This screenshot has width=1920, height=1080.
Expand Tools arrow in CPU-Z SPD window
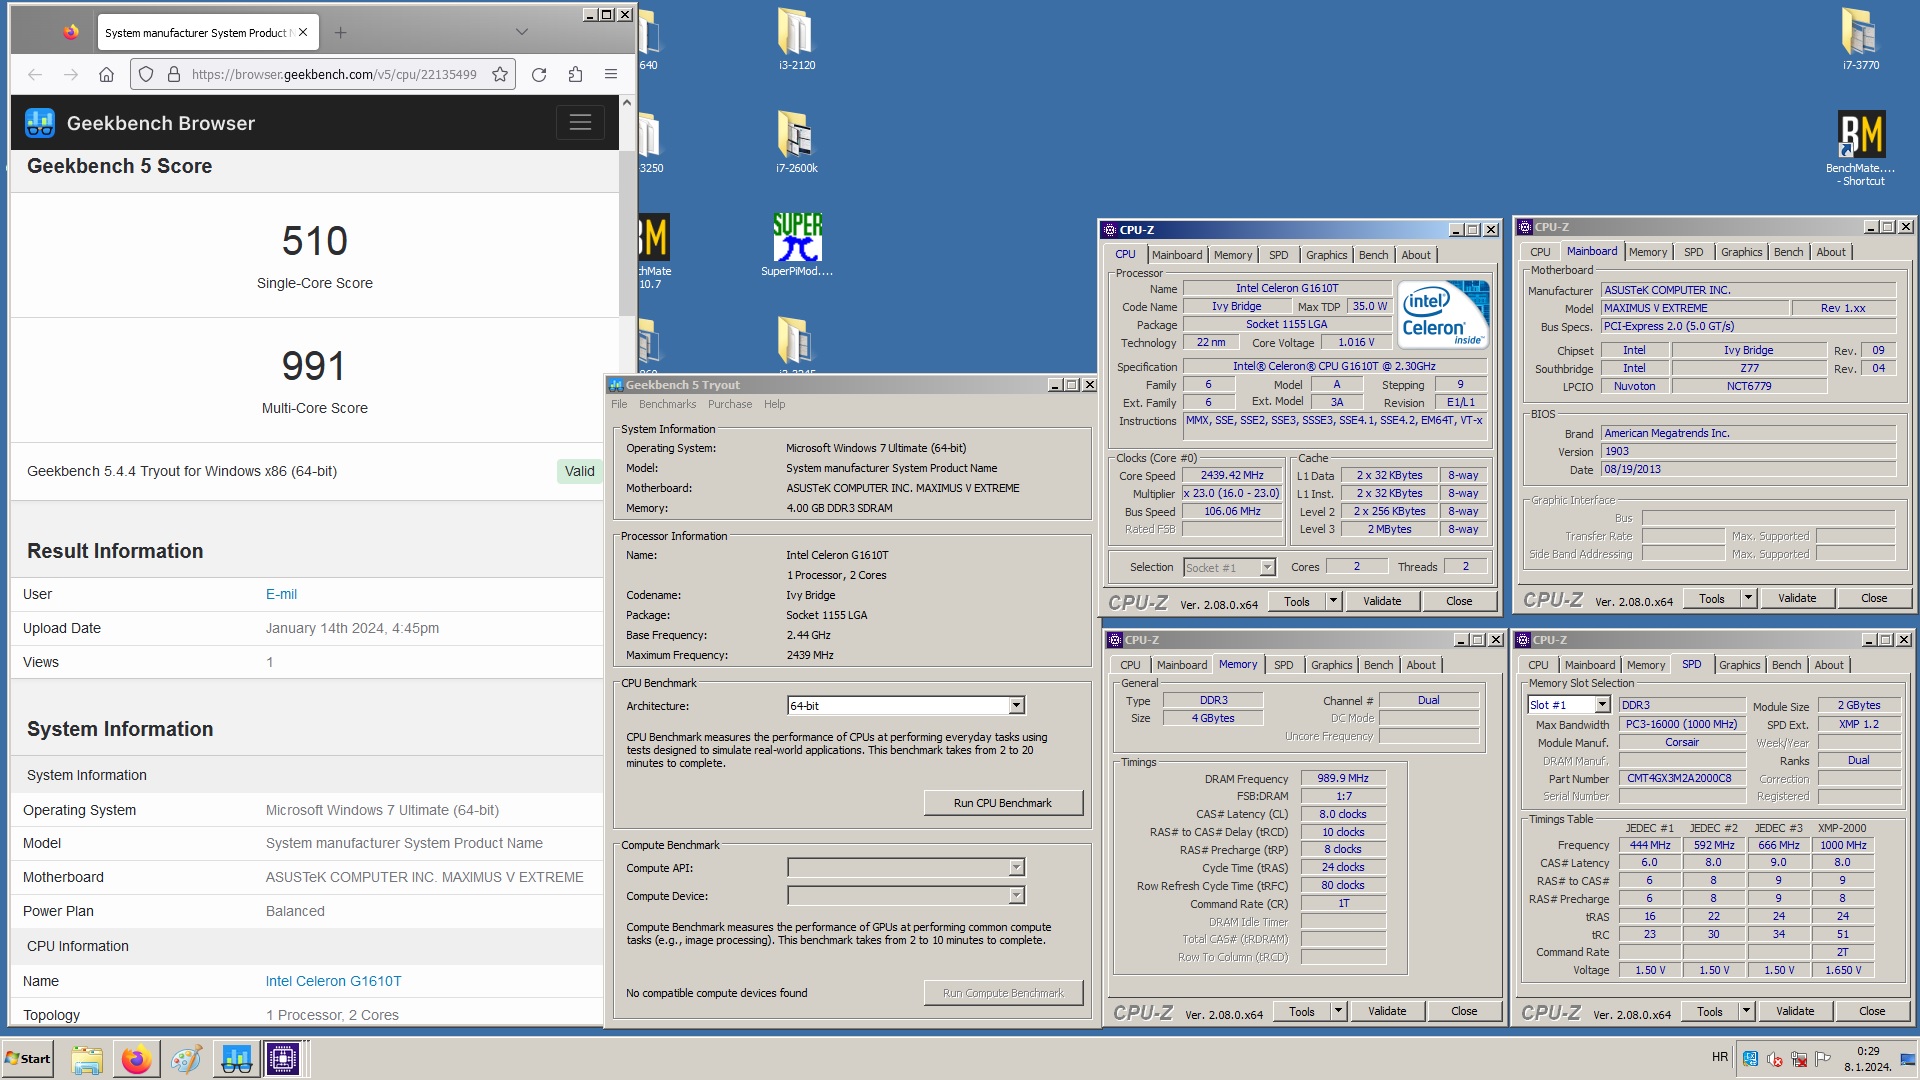[x=1746, y=1011]
